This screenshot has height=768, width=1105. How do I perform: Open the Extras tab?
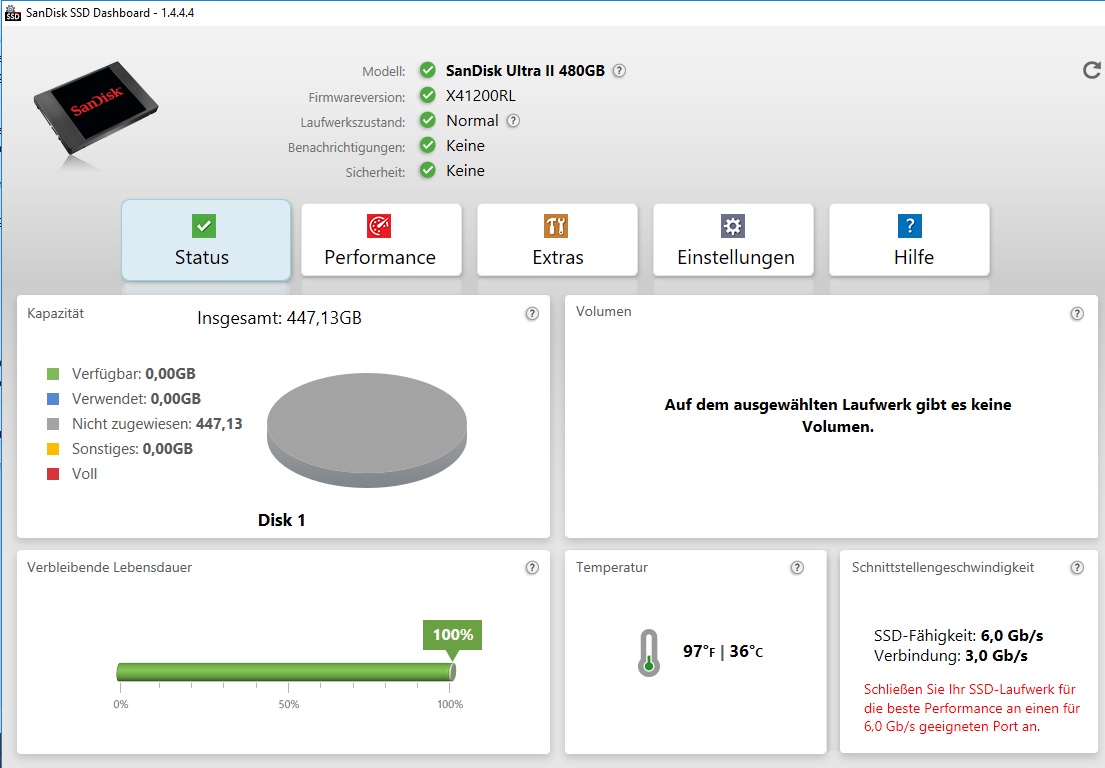coord(557,240)
